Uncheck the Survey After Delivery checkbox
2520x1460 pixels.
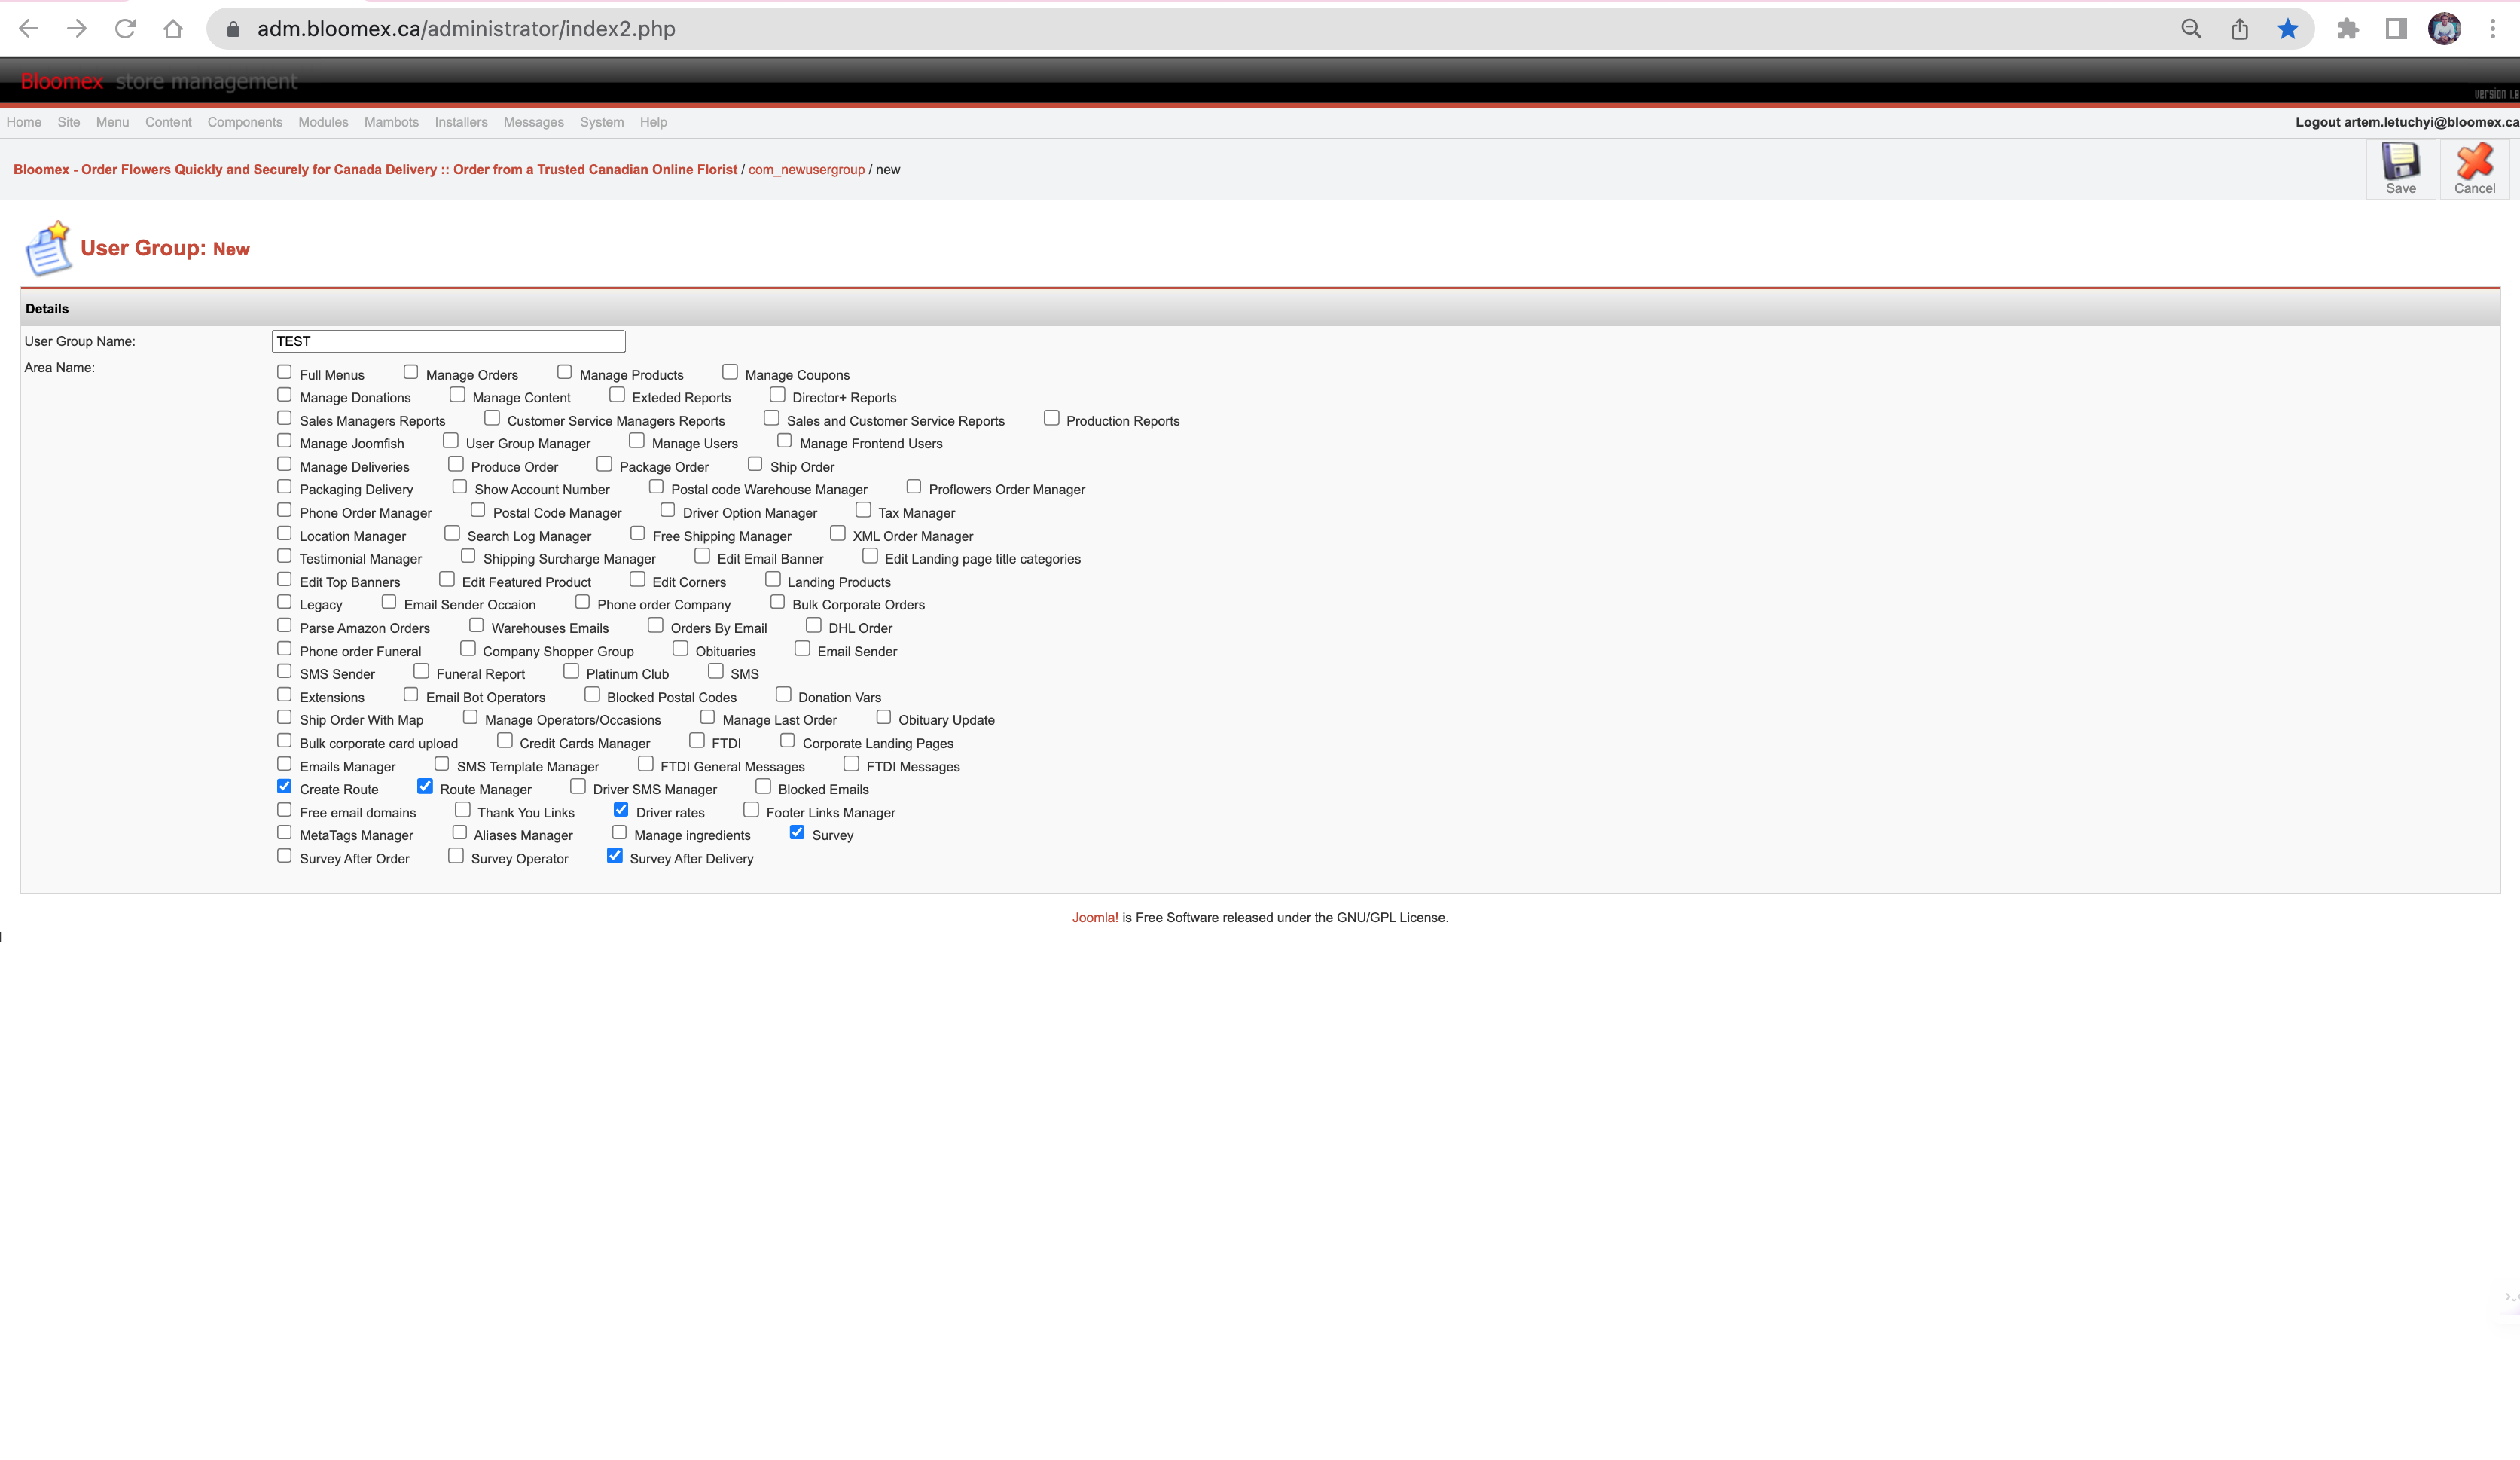615,855
